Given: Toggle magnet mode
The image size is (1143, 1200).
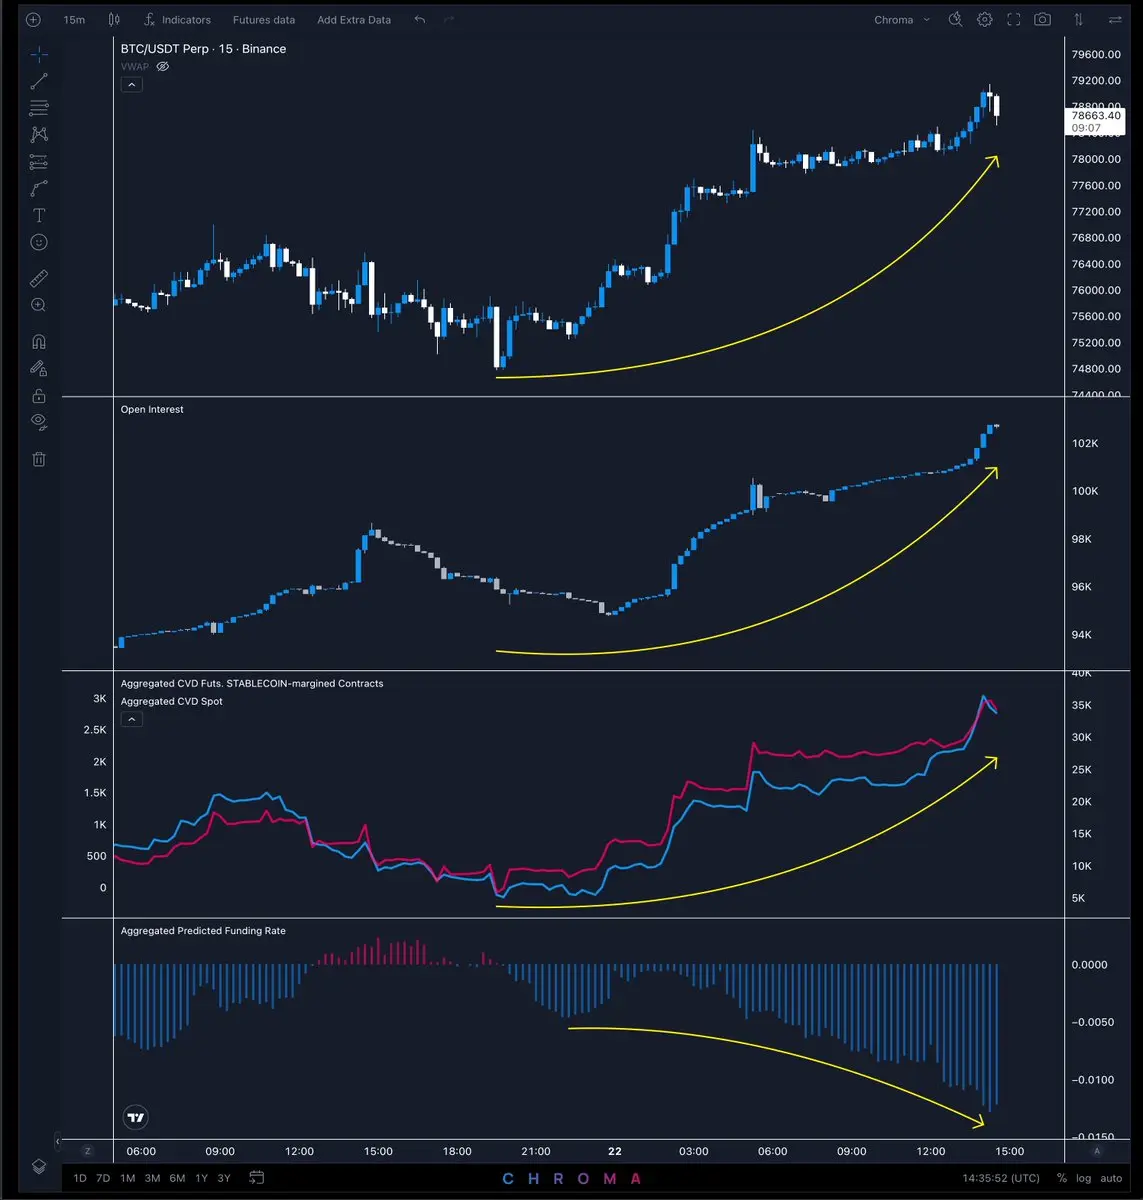Looking at the screenshot, I should coord(39,341).
